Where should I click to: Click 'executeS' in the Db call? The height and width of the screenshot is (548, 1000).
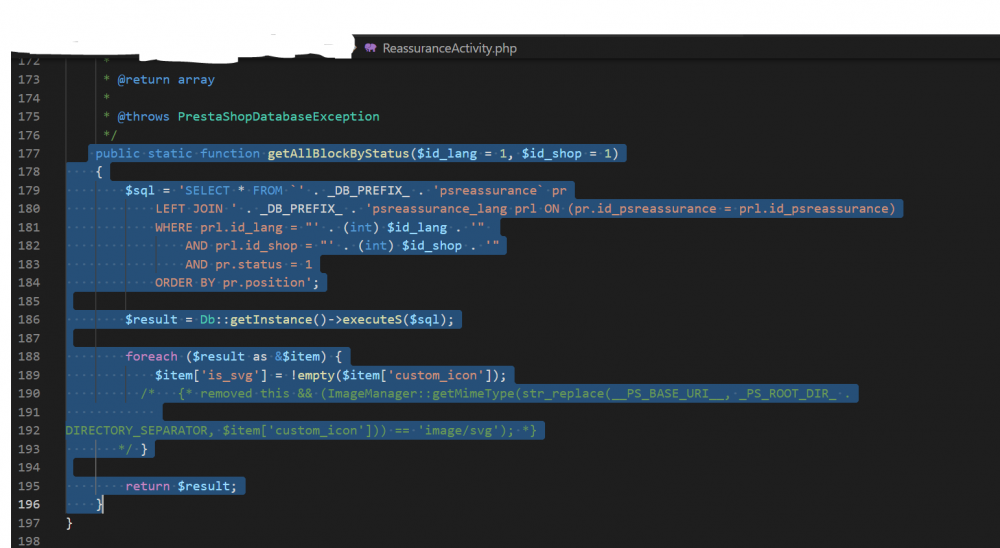click(x=372, y=320)
